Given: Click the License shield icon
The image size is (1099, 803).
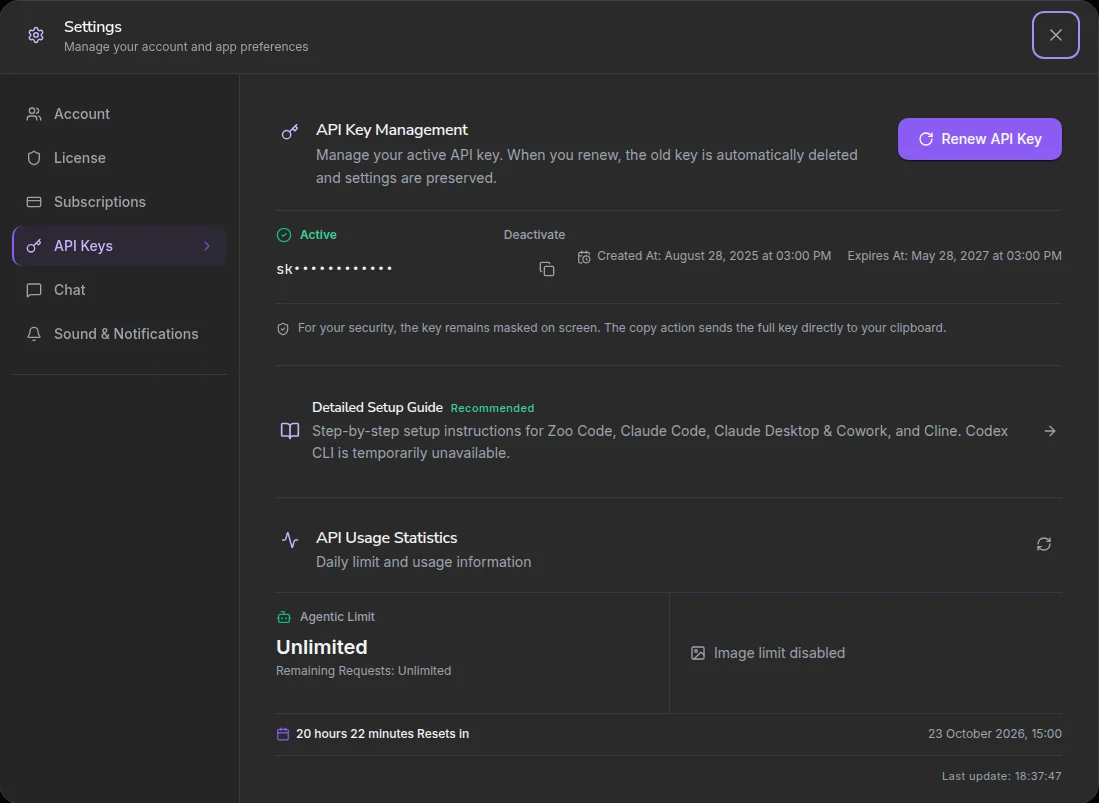Looking at the screenshot, I should tap(34, 158).
